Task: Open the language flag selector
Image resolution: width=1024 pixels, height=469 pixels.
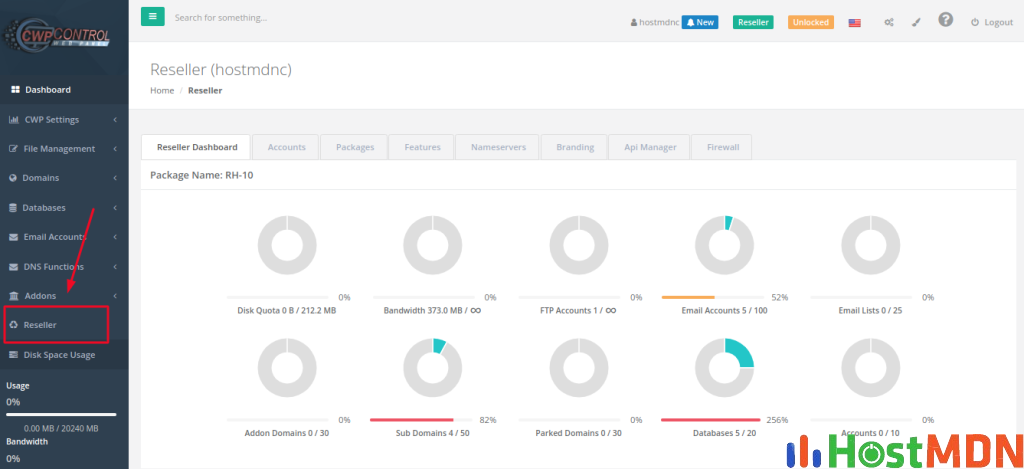Action: pyautogui.click(x=855, y=22)
